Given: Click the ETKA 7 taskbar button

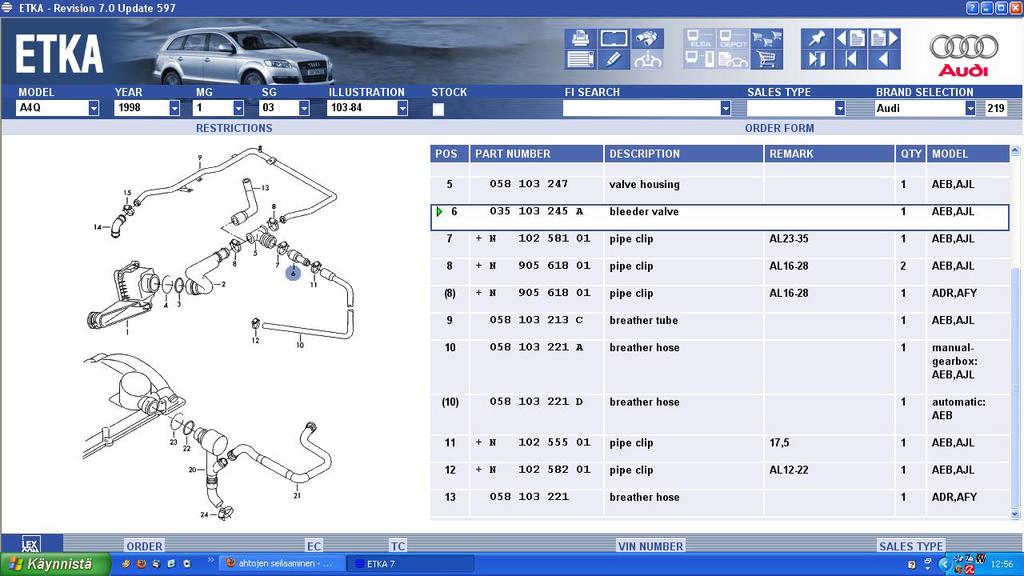Looking at the screenshot, I should tap(400, 564).
